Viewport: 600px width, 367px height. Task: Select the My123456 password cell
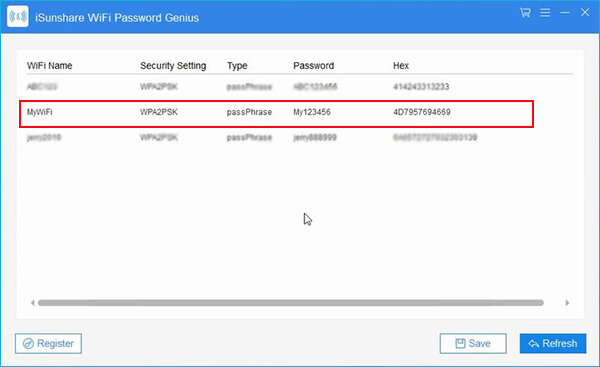(312, 112)
